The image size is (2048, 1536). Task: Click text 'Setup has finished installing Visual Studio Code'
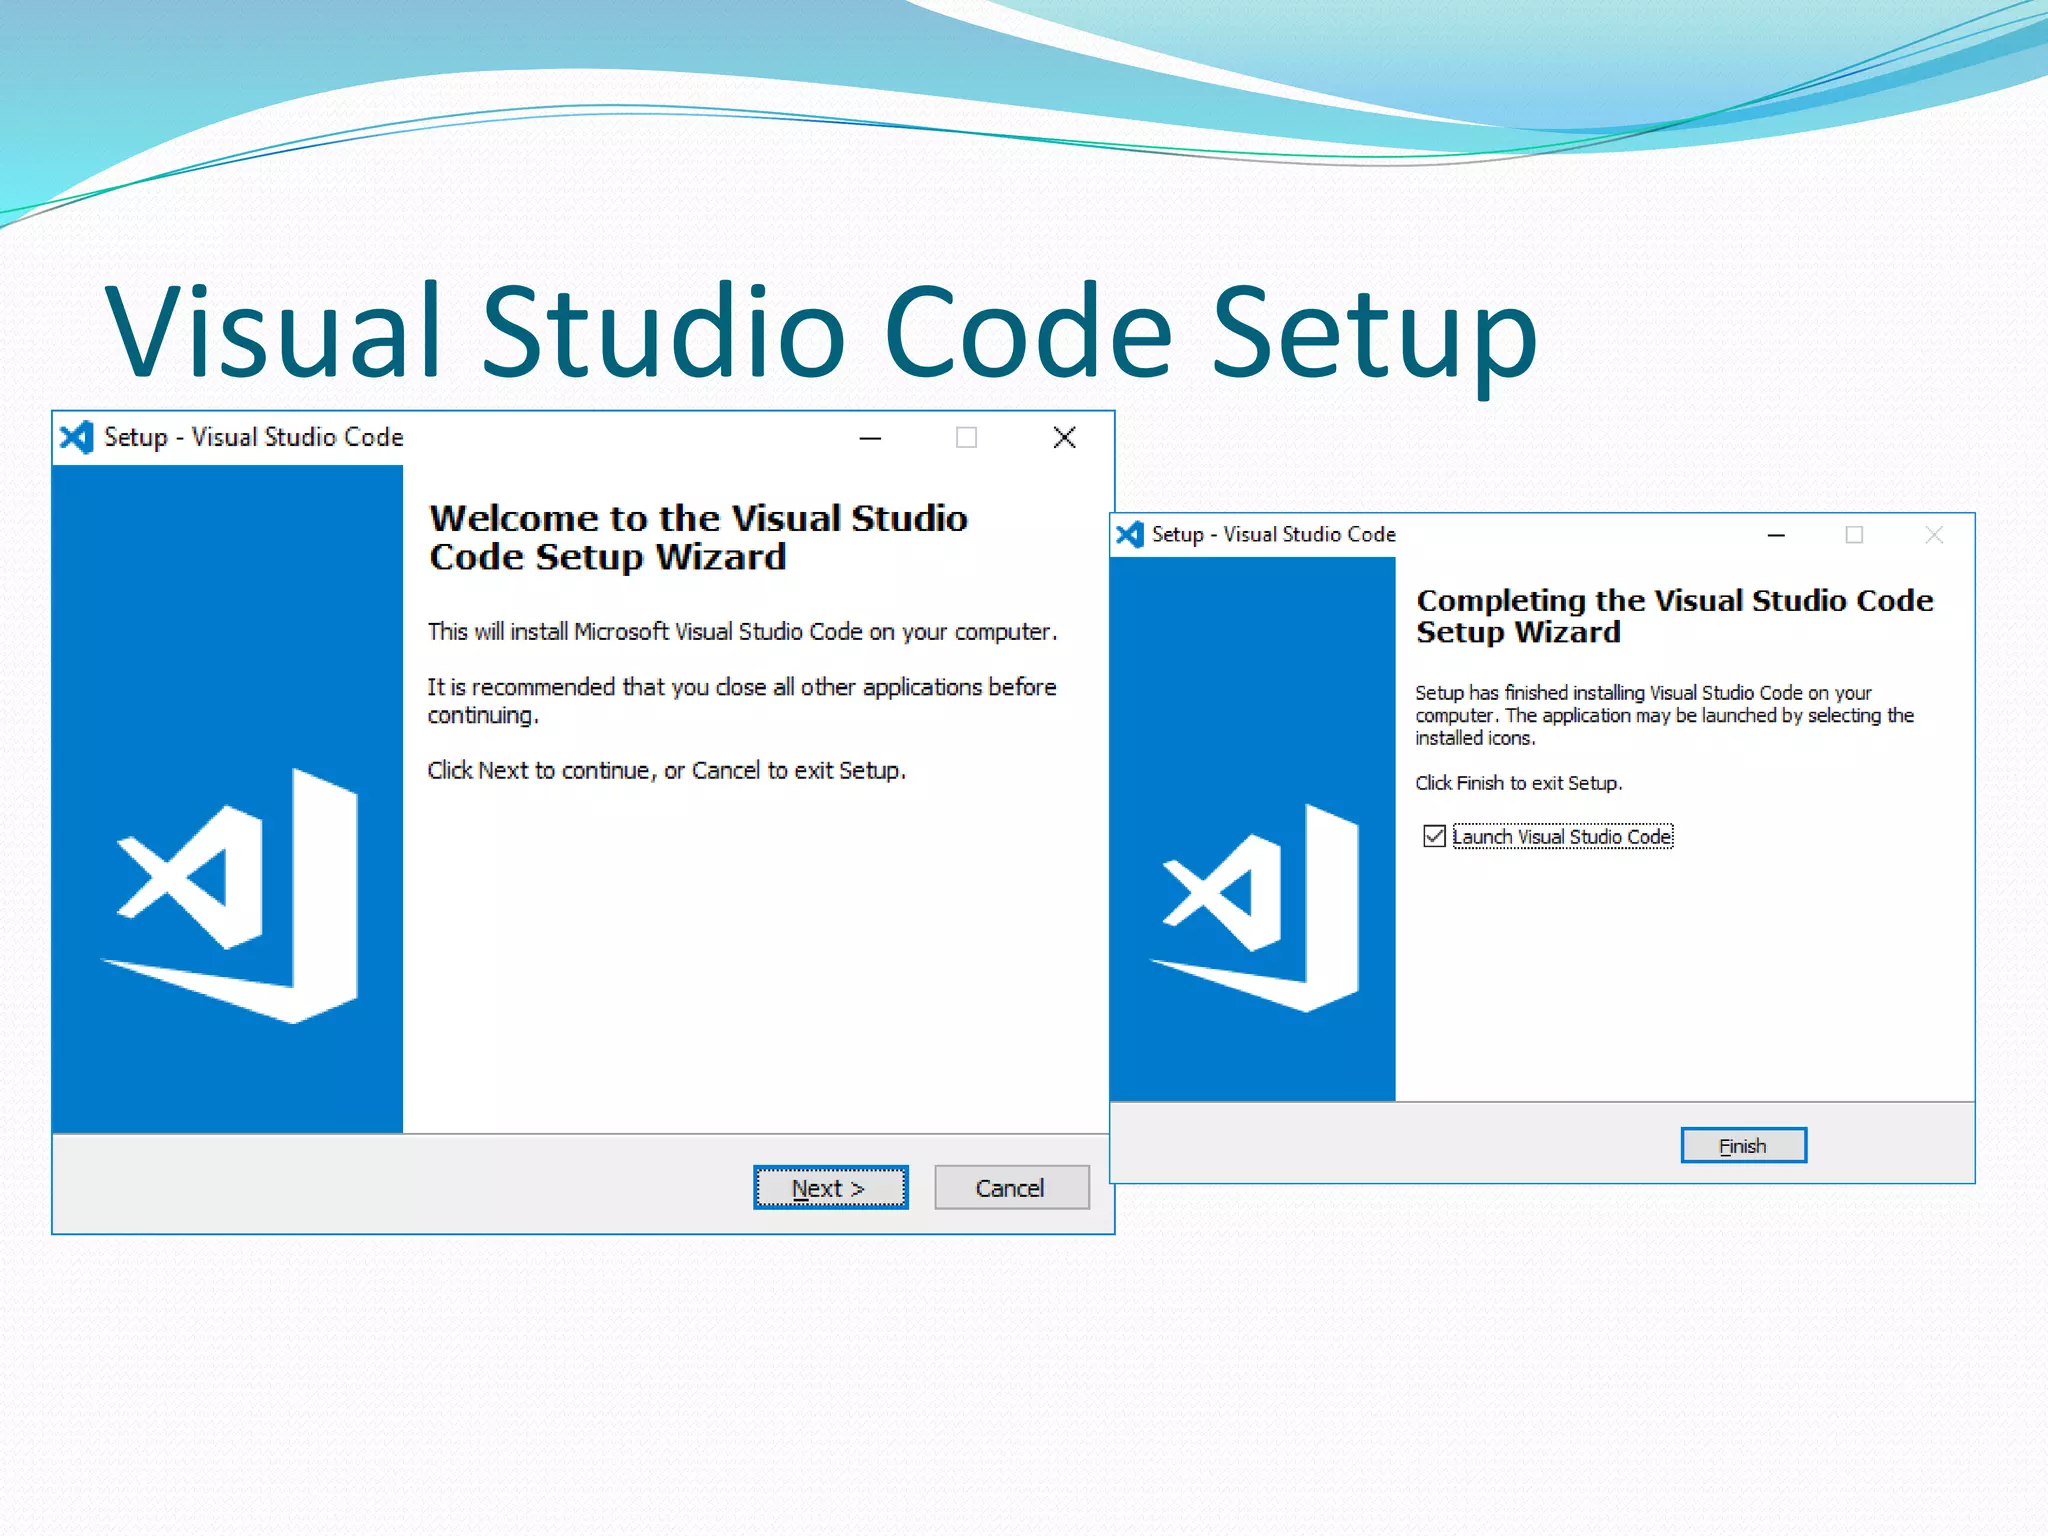tap(1609, 692)
